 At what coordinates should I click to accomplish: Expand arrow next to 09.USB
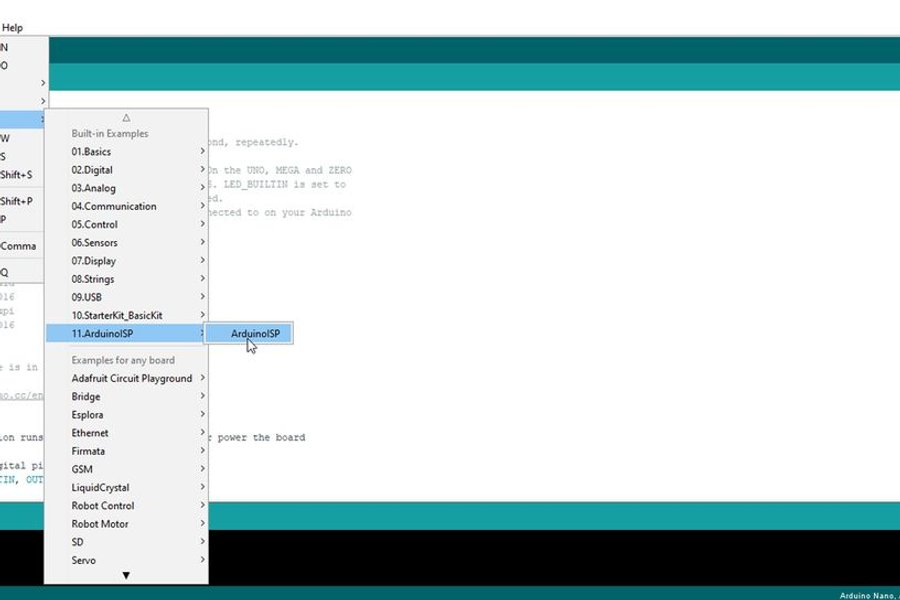click(x=203, y=297)
